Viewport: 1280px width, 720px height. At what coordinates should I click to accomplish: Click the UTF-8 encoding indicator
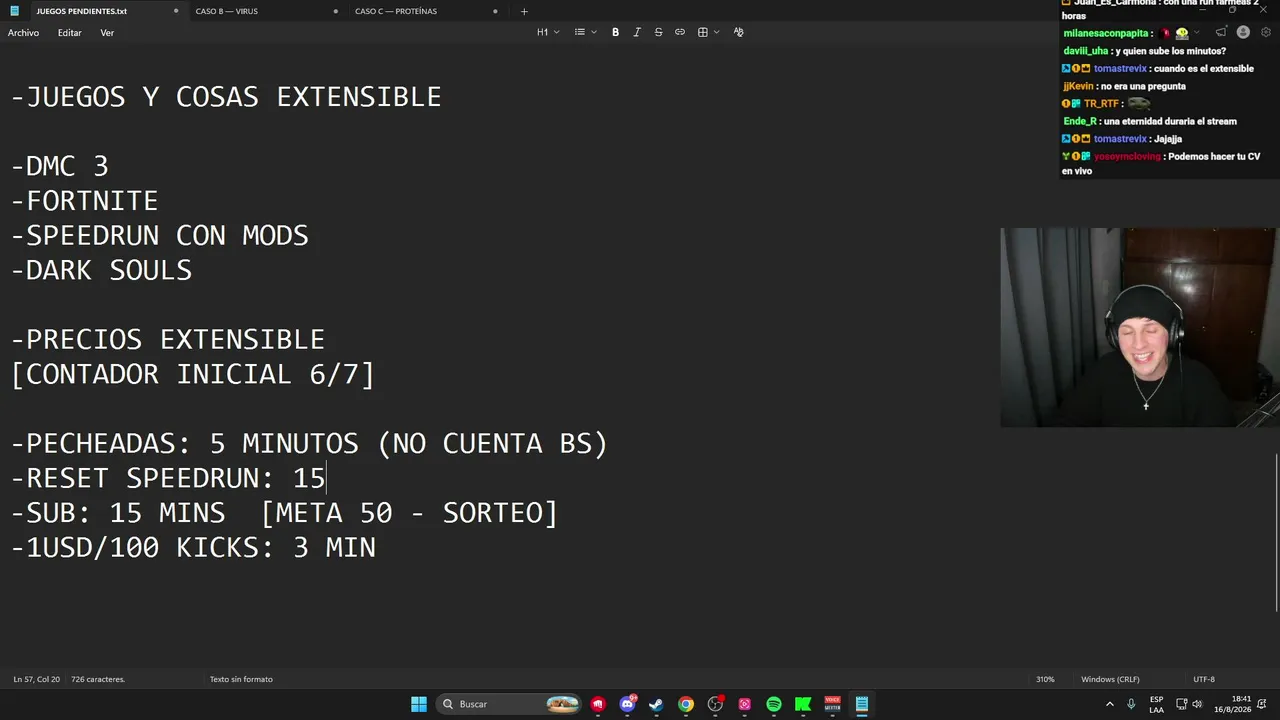(1204, 679)
